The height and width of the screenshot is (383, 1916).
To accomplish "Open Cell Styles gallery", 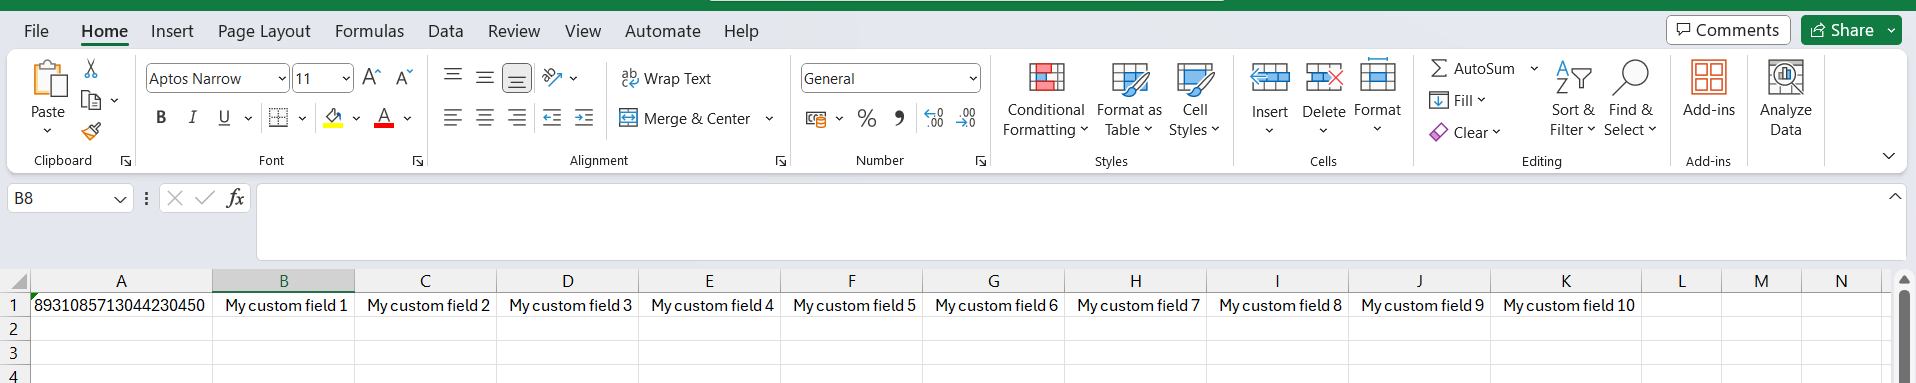I will point(1194,99).
